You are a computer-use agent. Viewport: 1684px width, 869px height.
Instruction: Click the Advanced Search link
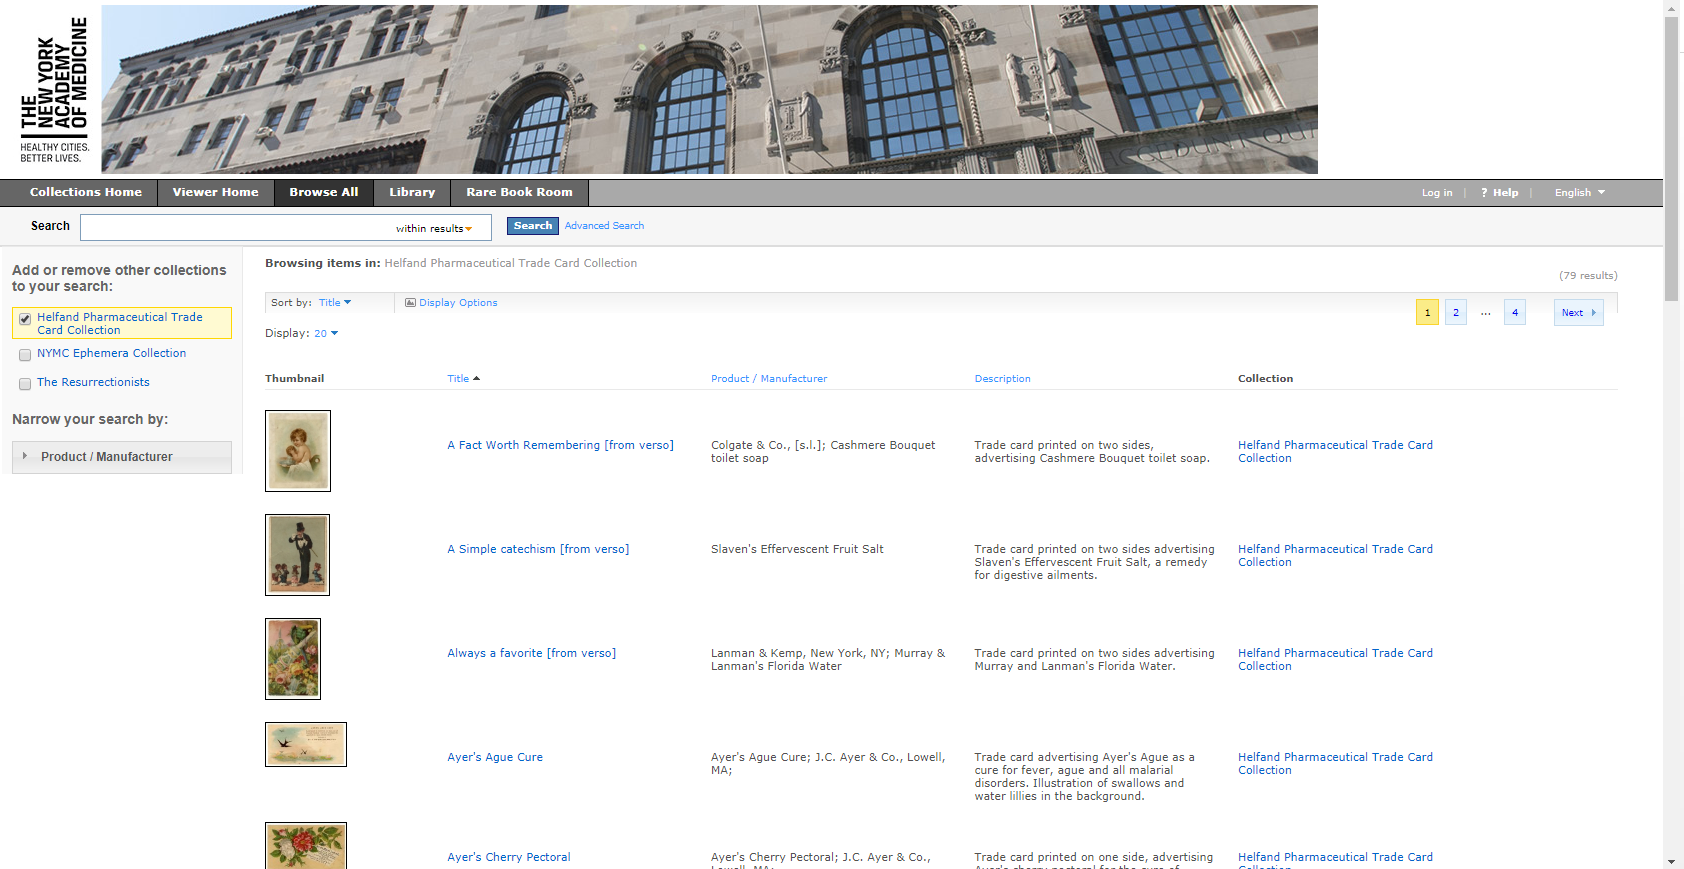tap(604, 226)
